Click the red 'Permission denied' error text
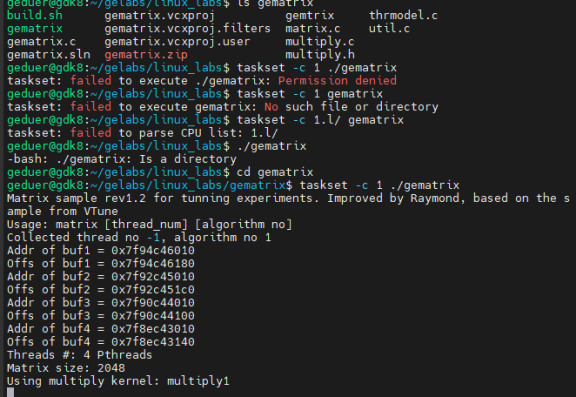Screen dimensions: 576x397 pos(337,81)
